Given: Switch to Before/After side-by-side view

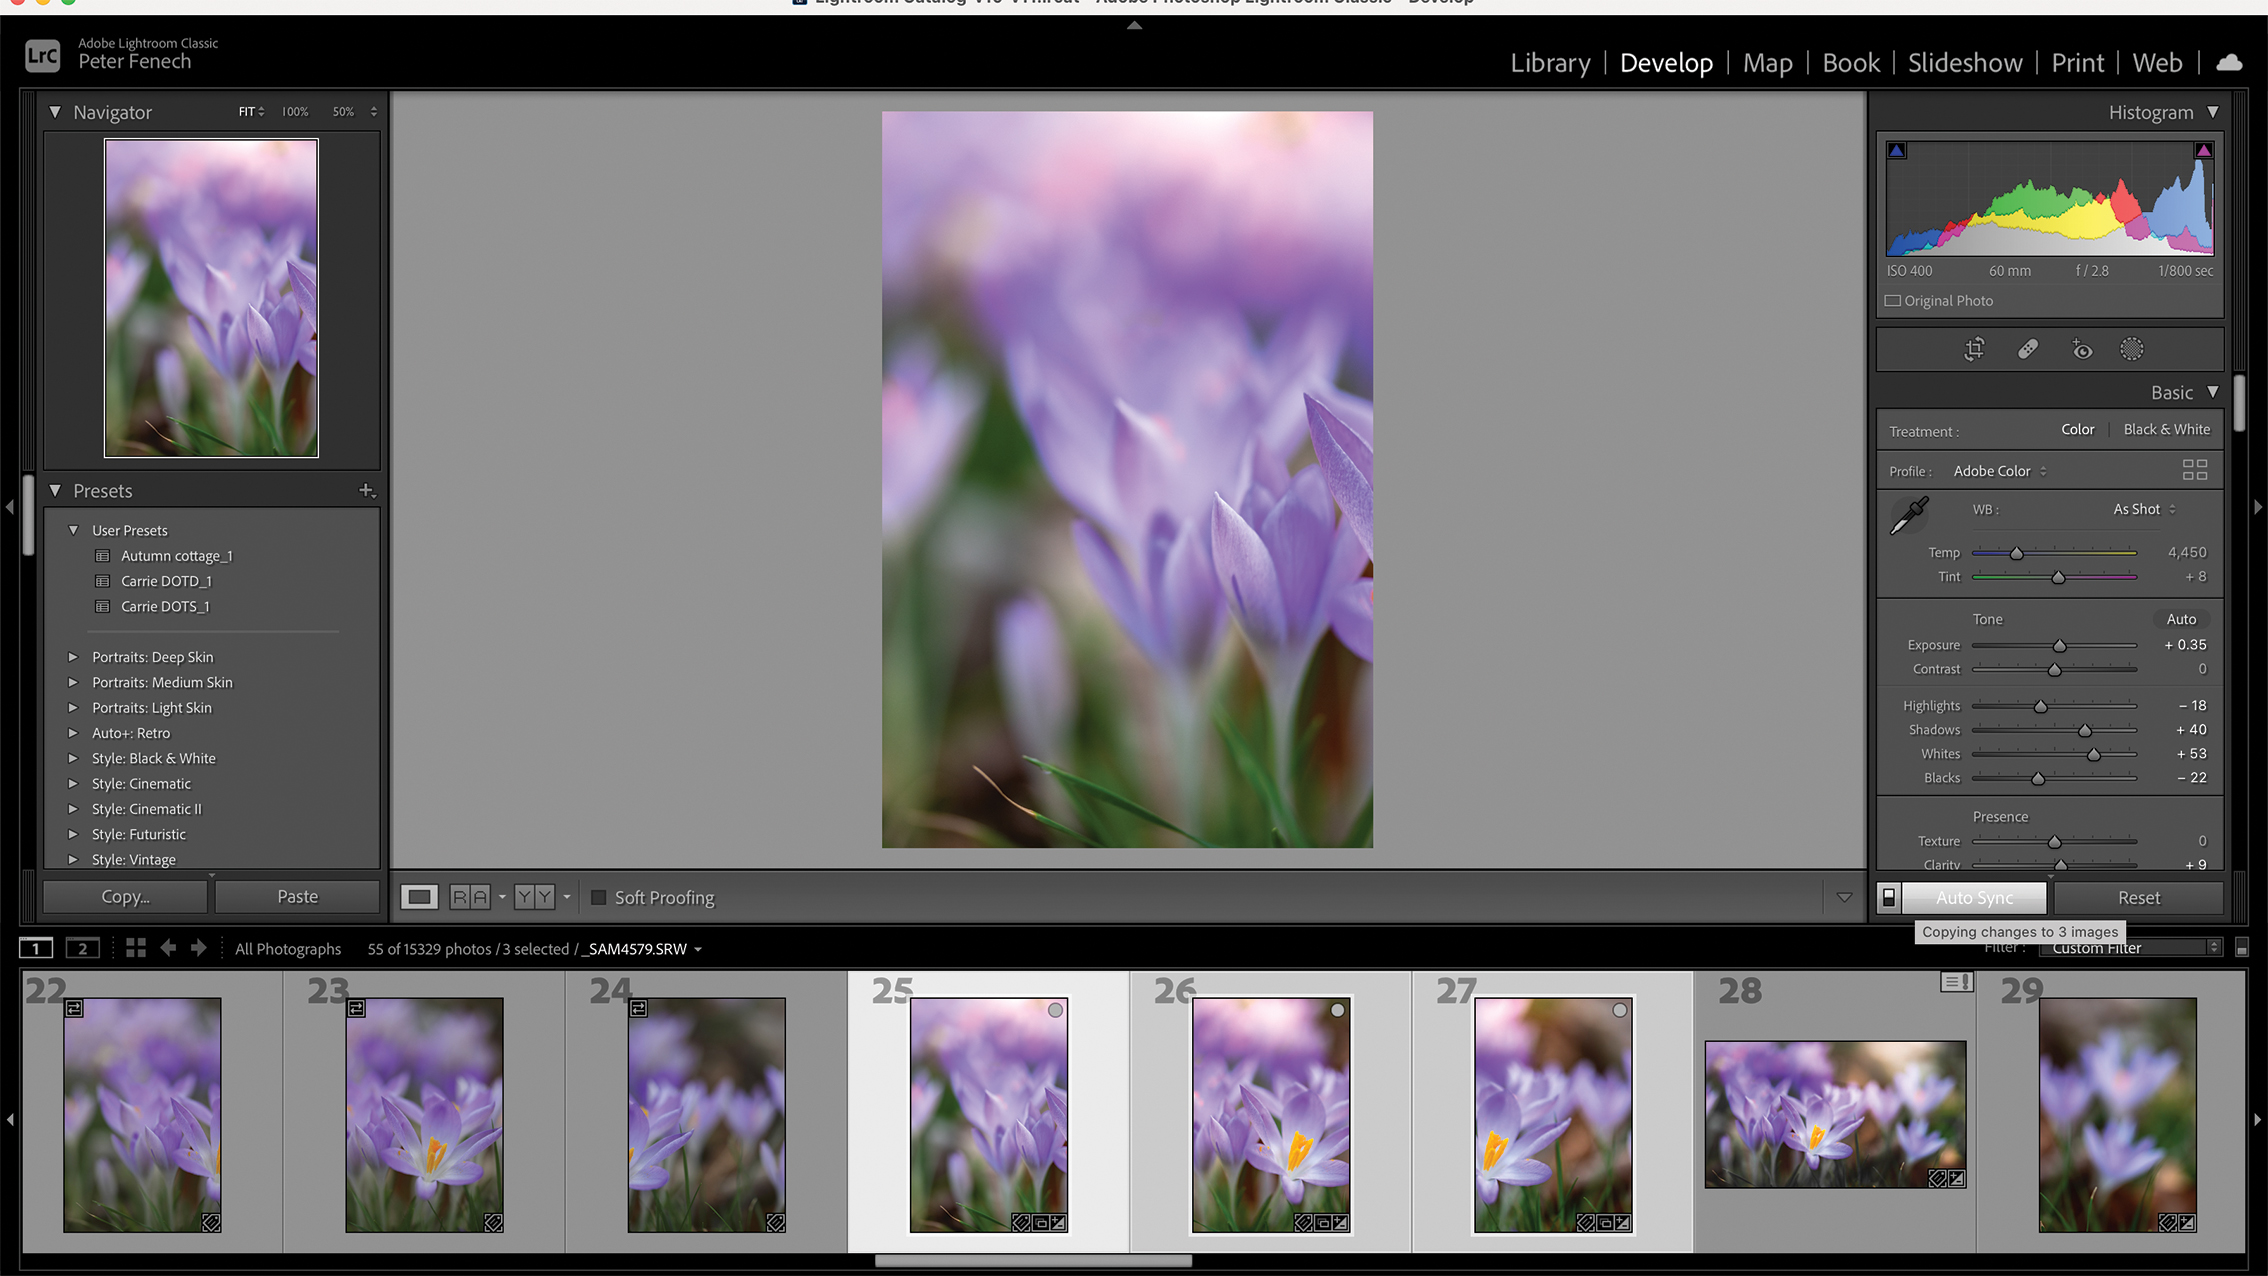Looking at the screenshot, I should 471,896.
